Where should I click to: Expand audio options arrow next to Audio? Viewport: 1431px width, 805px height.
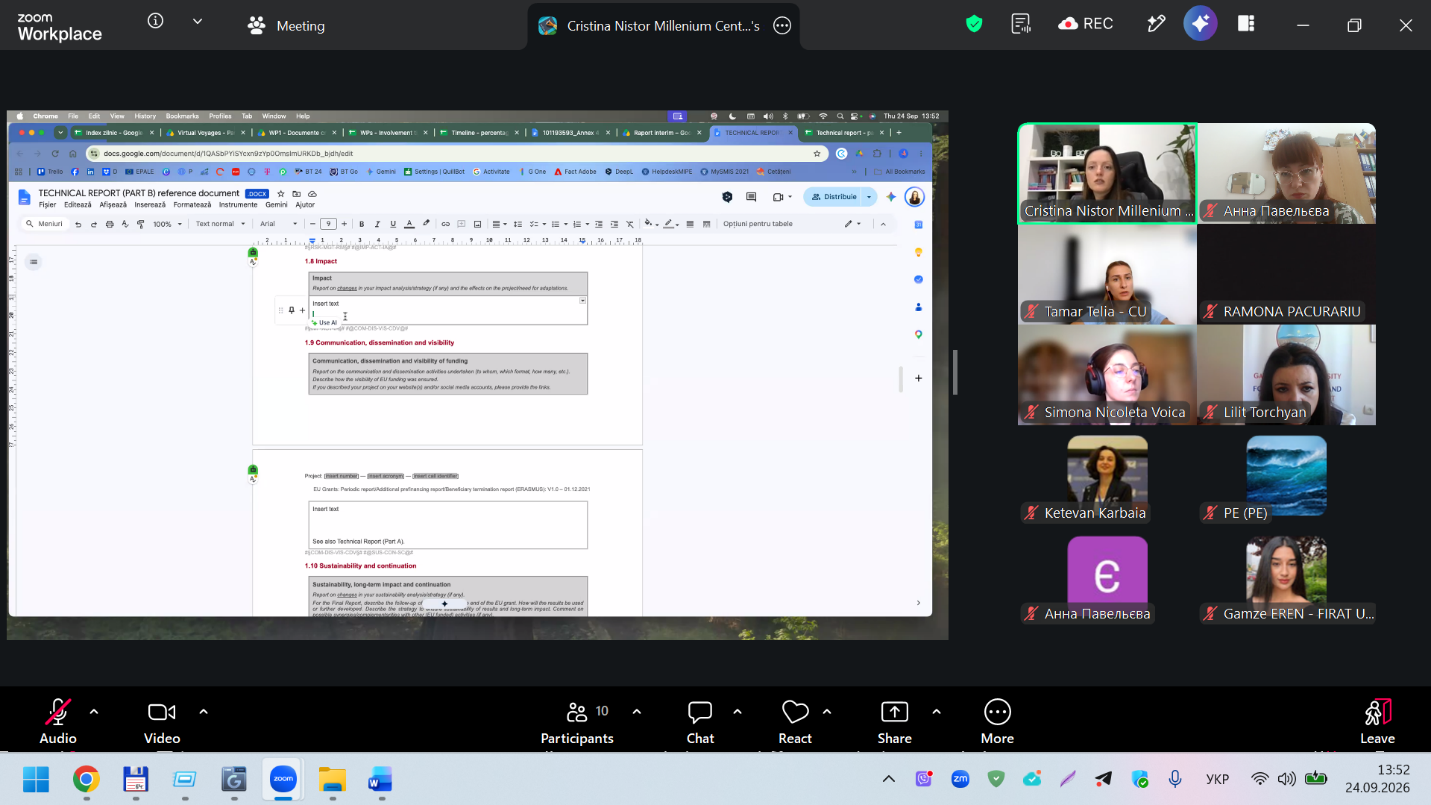coord(94,712)
